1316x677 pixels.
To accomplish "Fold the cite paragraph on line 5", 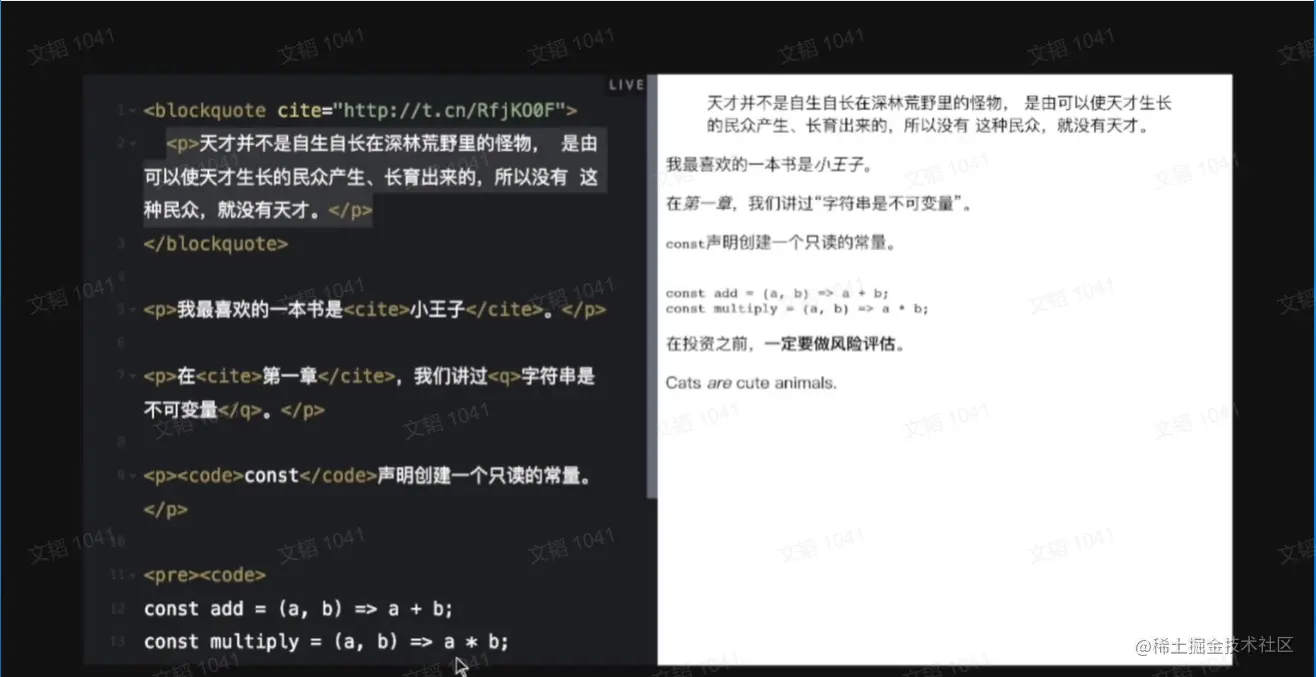I will [x=133, y=310].
